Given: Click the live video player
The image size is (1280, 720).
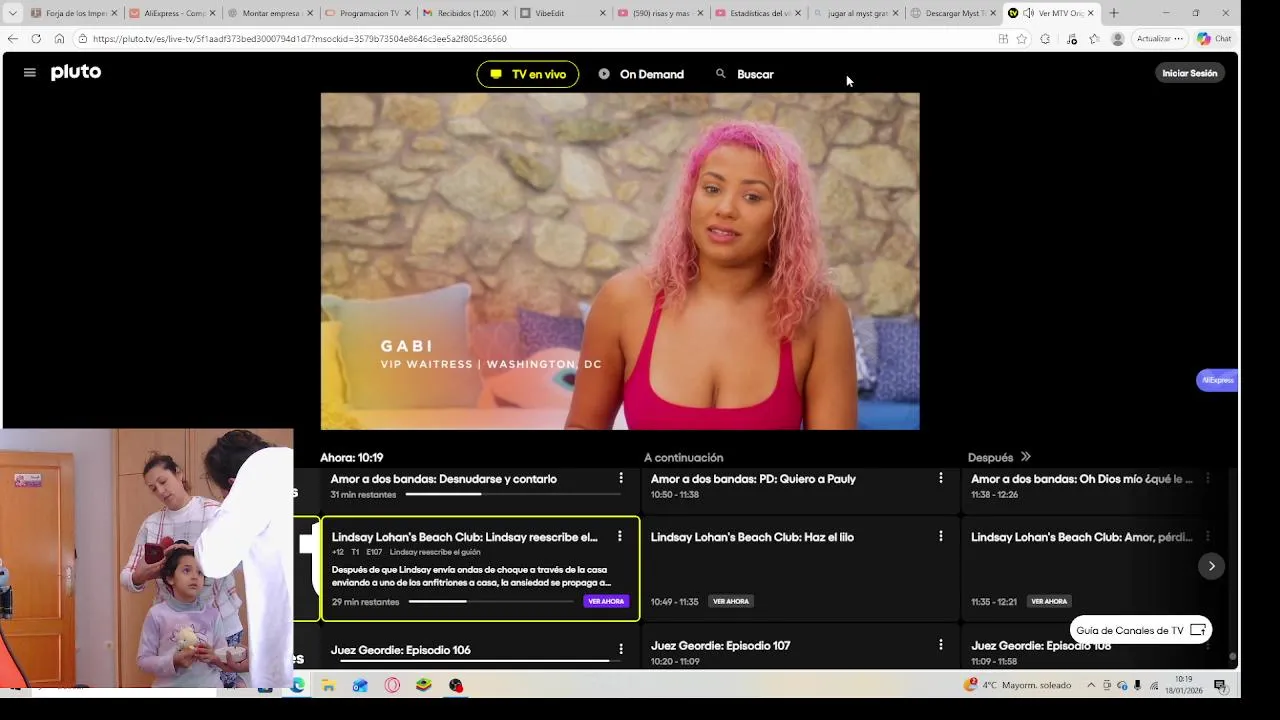Looking at the screenshot, I should click(x=620, y=261).
